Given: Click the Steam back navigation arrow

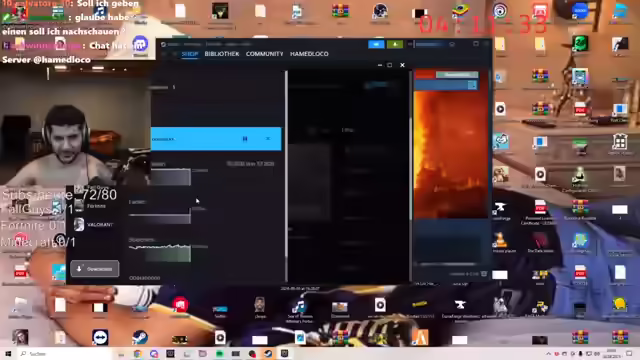Looking at the screenshot, I should (165, 54).
